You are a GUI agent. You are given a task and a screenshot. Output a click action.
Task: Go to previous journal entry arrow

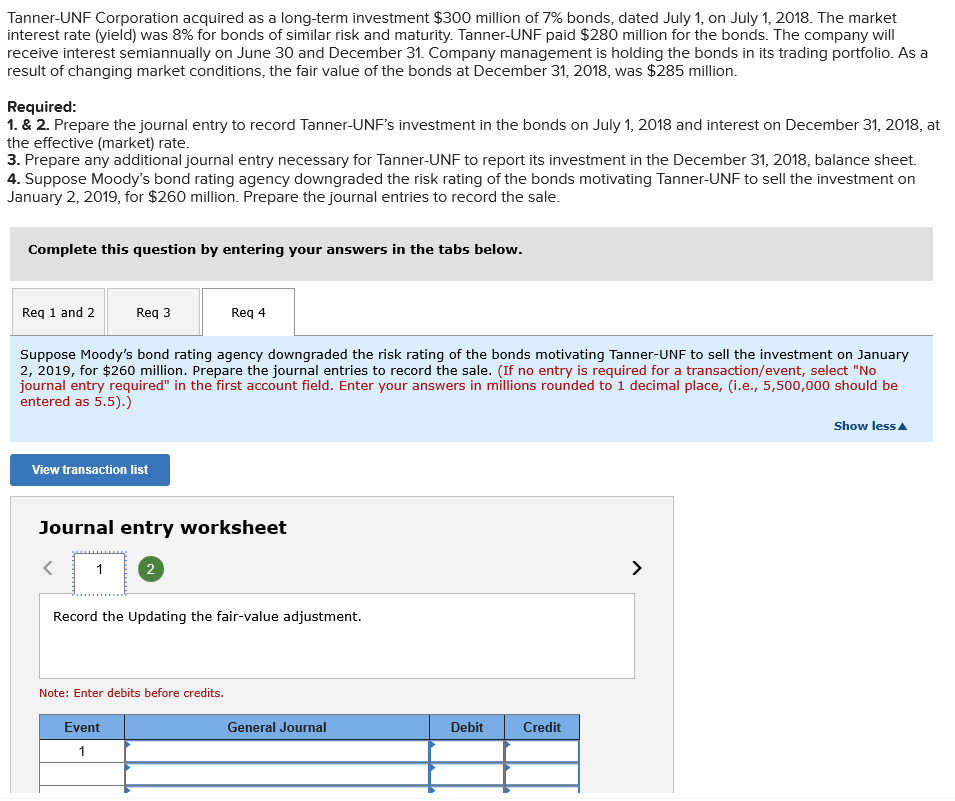[x=48, y=568]
